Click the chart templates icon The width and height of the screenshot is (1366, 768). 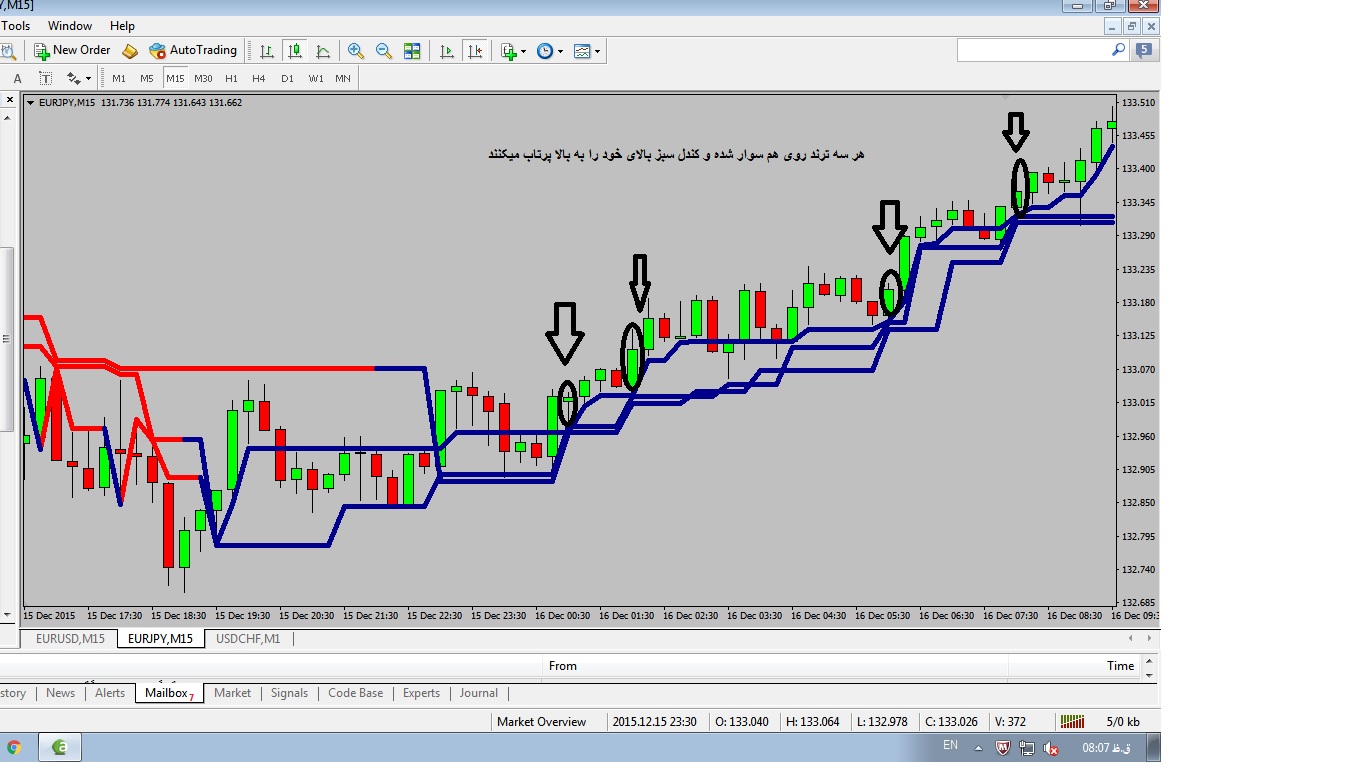[582, 51]
